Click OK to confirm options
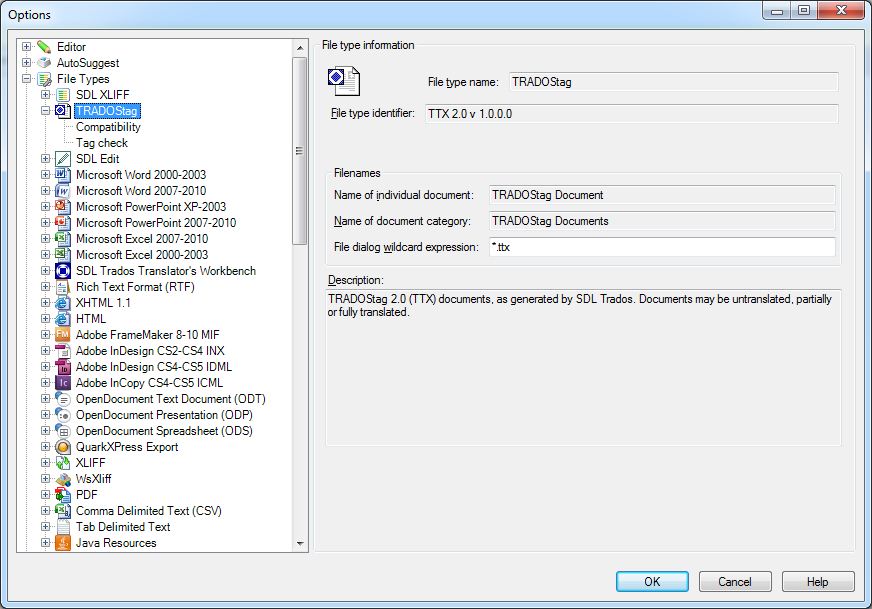872x609 pixels. pyautogui.click(x=652, y=582)
